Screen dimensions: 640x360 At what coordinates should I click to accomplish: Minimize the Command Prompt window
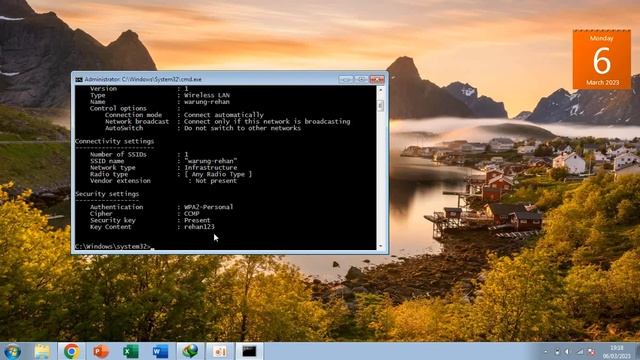[345, 79]
